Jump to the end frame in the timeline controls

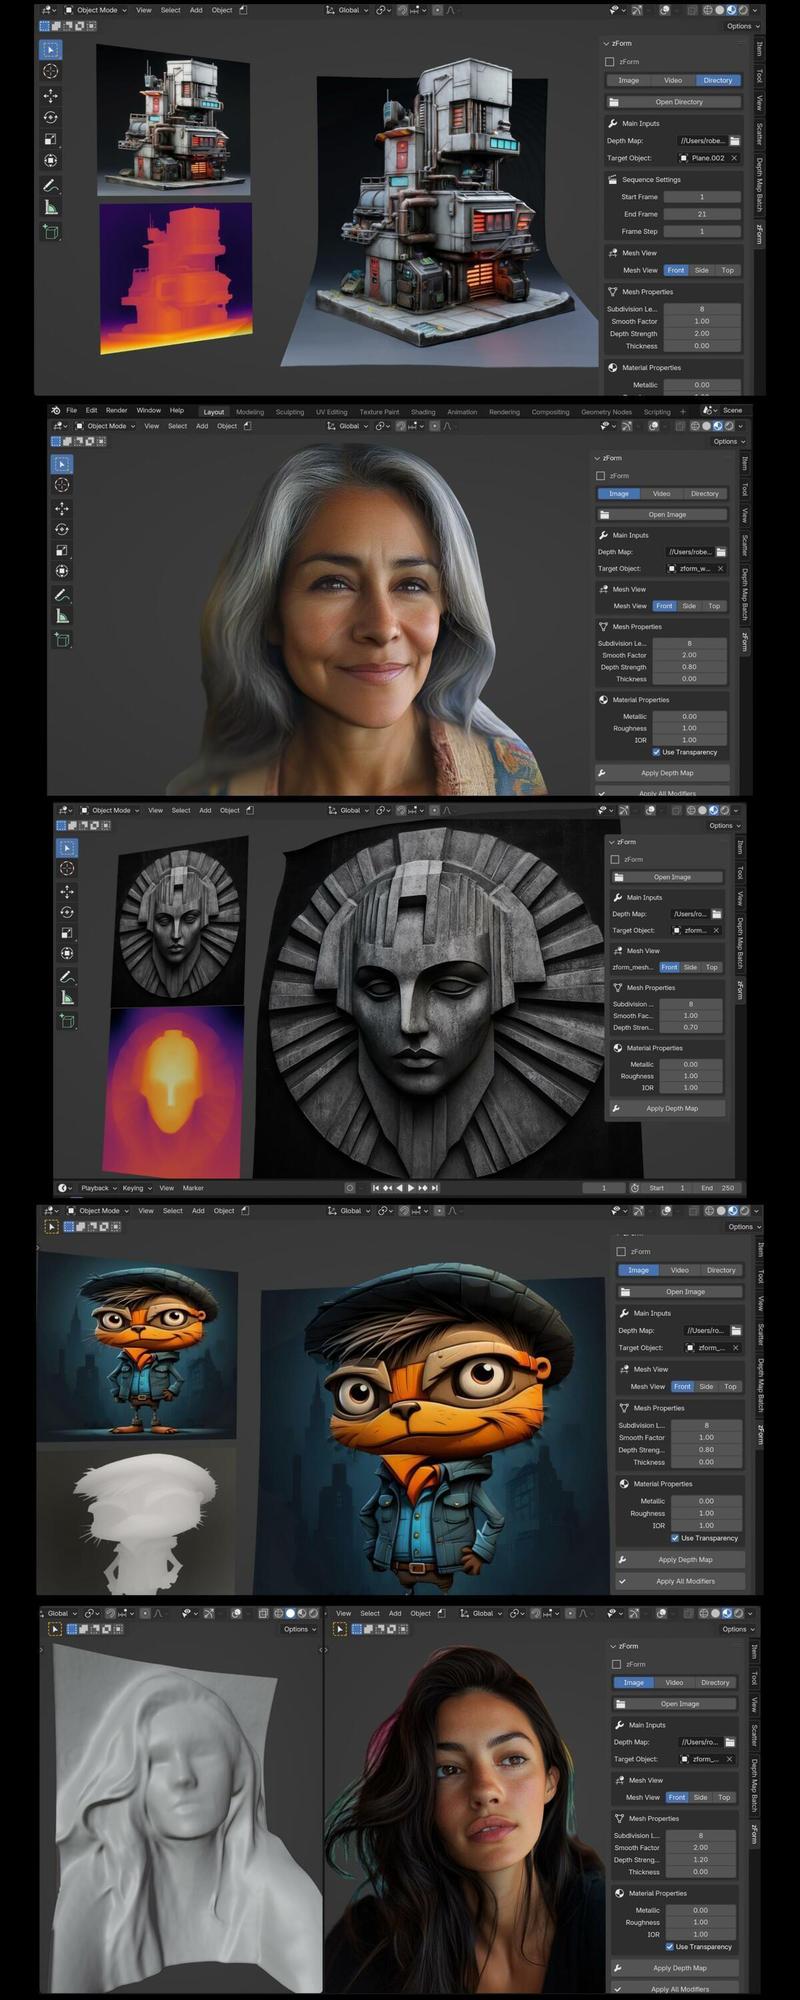pos(435,1188)
